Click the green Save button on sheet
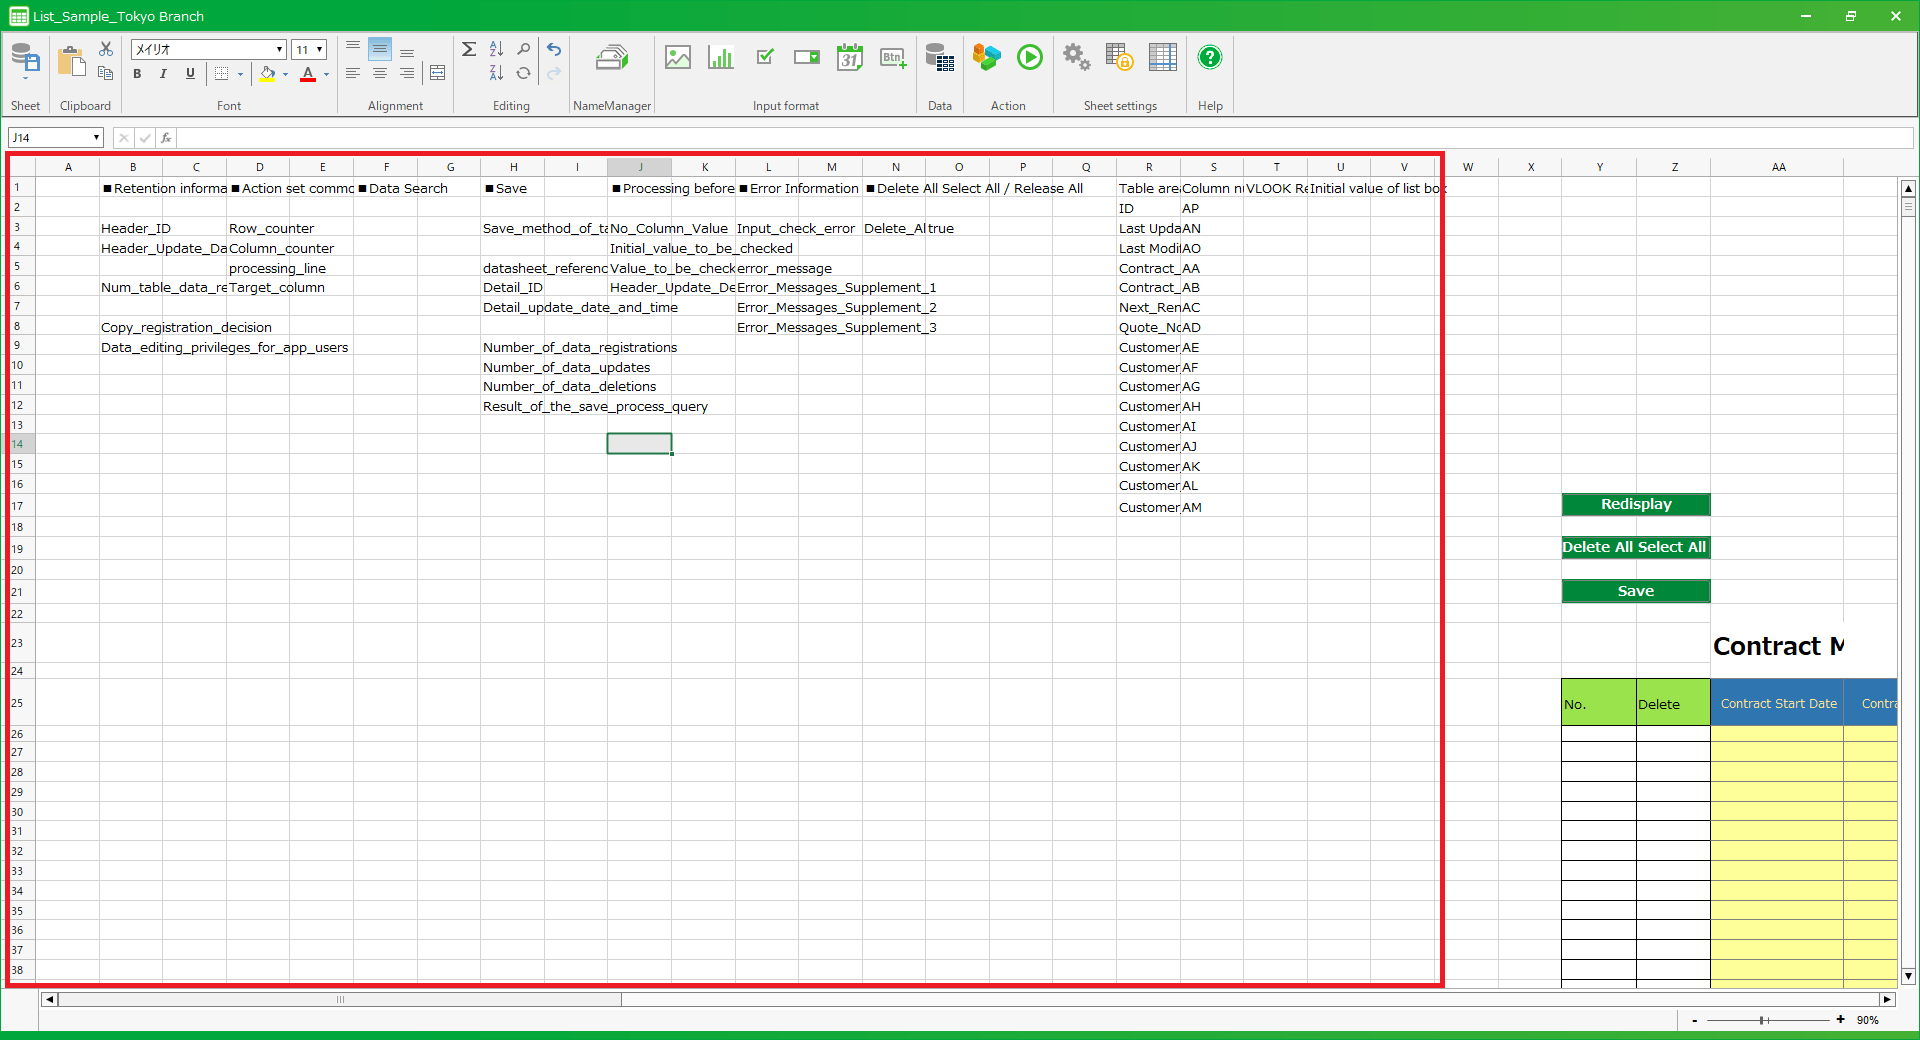 1635,591
